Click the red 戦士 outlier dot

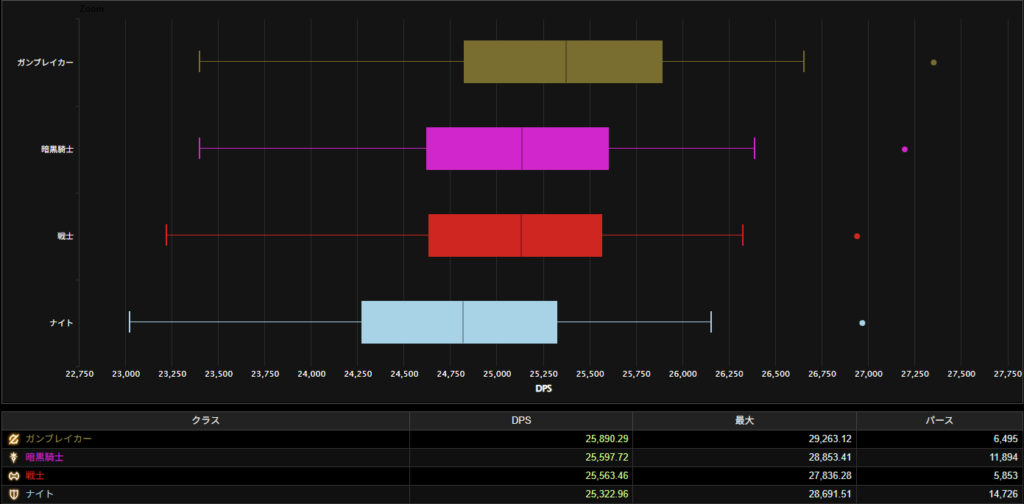(857, 236)
